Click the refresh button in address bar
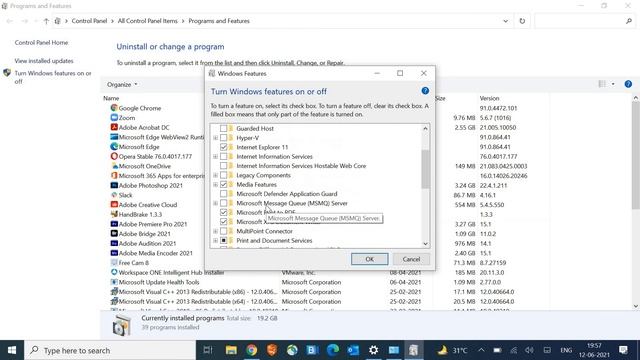The width and height of the screenshot is (640, 360). coord(522,21)
